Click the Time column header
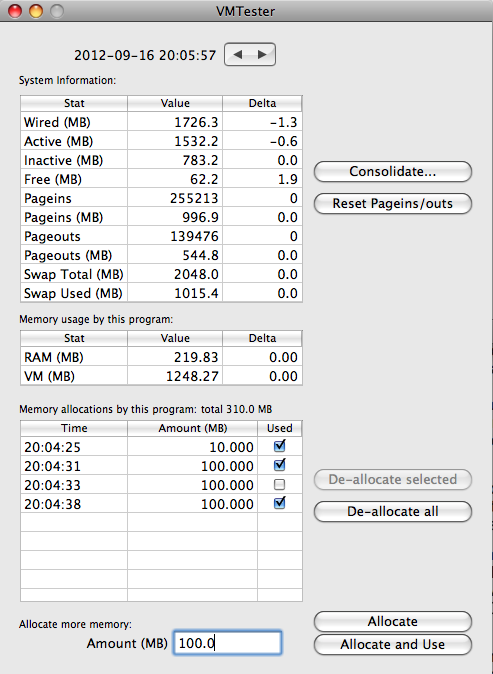The width and height of the screenshot is (493, 674). point(74,428)
